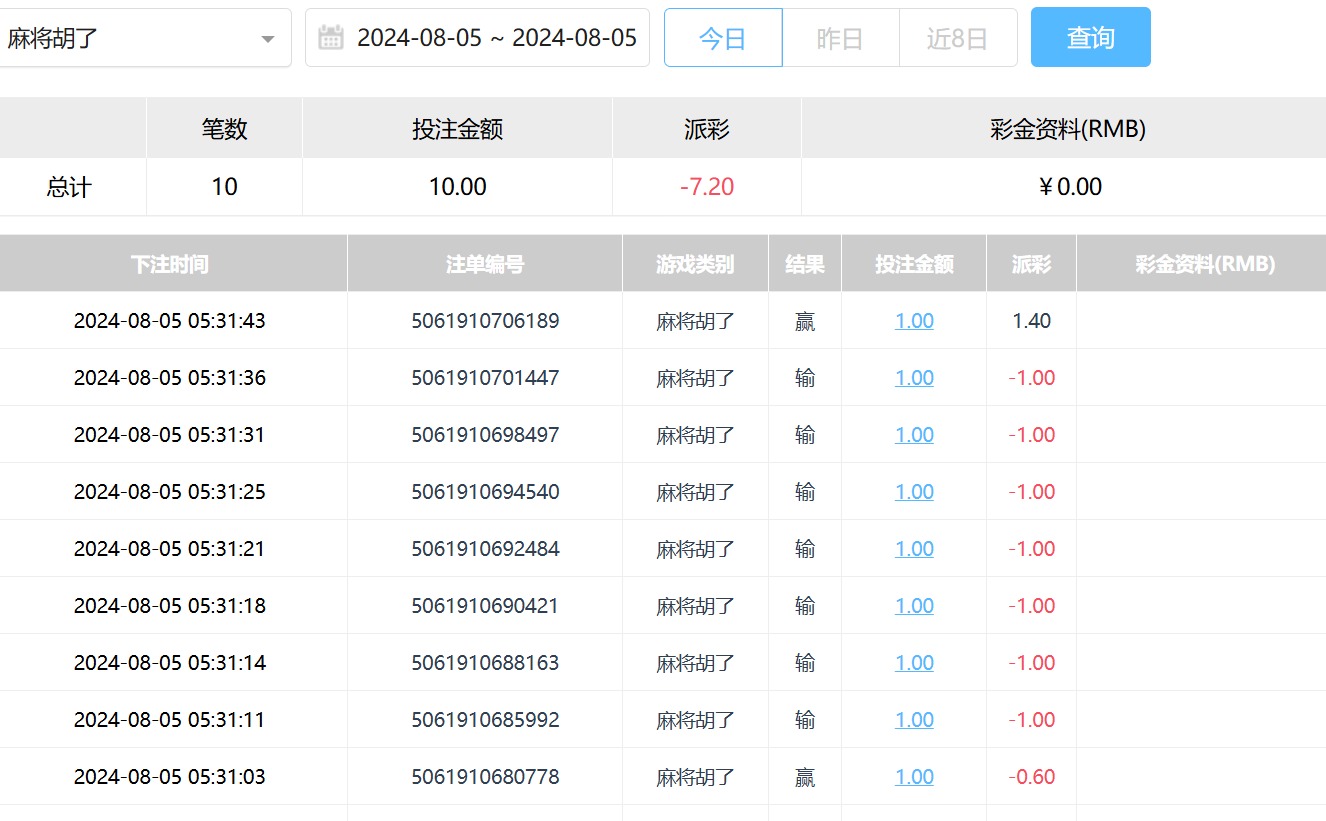The height and width of the screenshot is (821, 1326).
Task: Select order number 5061910698497 cell
Action: click(485, 435)
